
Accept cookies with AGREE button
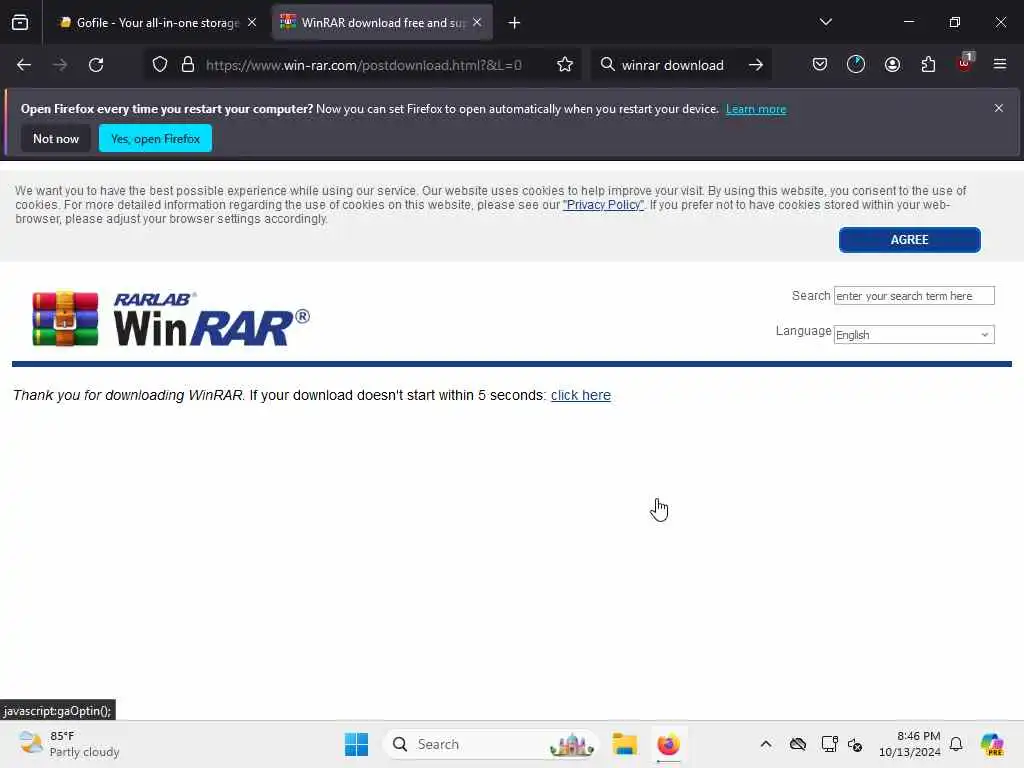909,240
